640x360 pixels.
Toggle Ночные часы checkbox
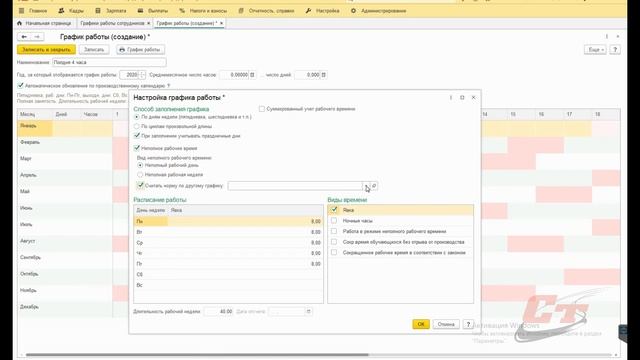pyautogui.click(x=334, y=220)
